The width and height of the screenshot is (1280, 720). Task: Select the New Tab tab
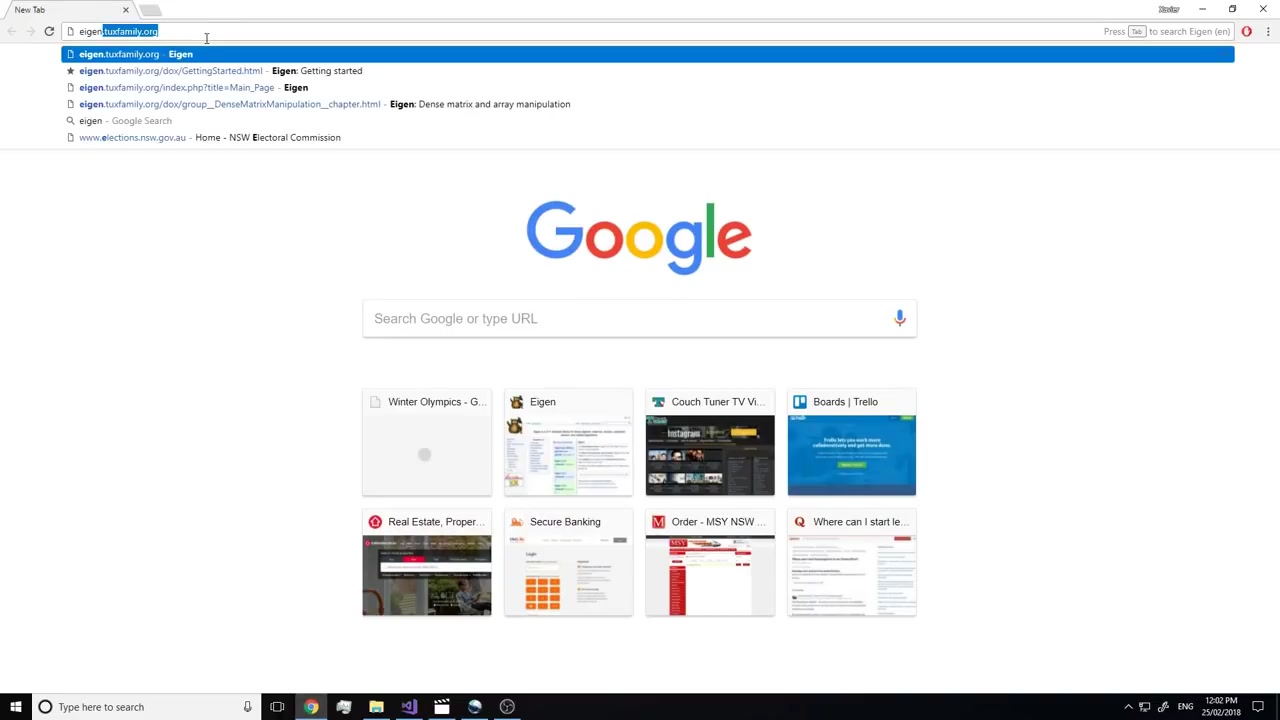click(x=65, y=10)
